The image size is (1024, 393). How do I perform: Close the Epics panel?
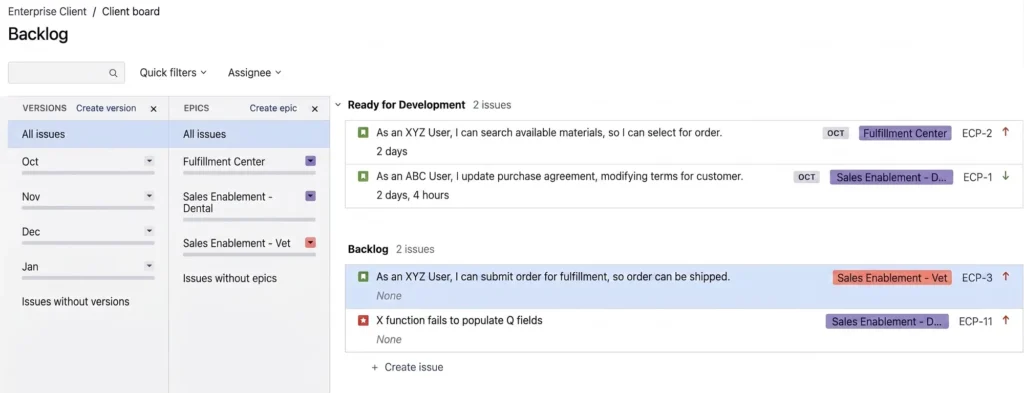tap(315, 109)
